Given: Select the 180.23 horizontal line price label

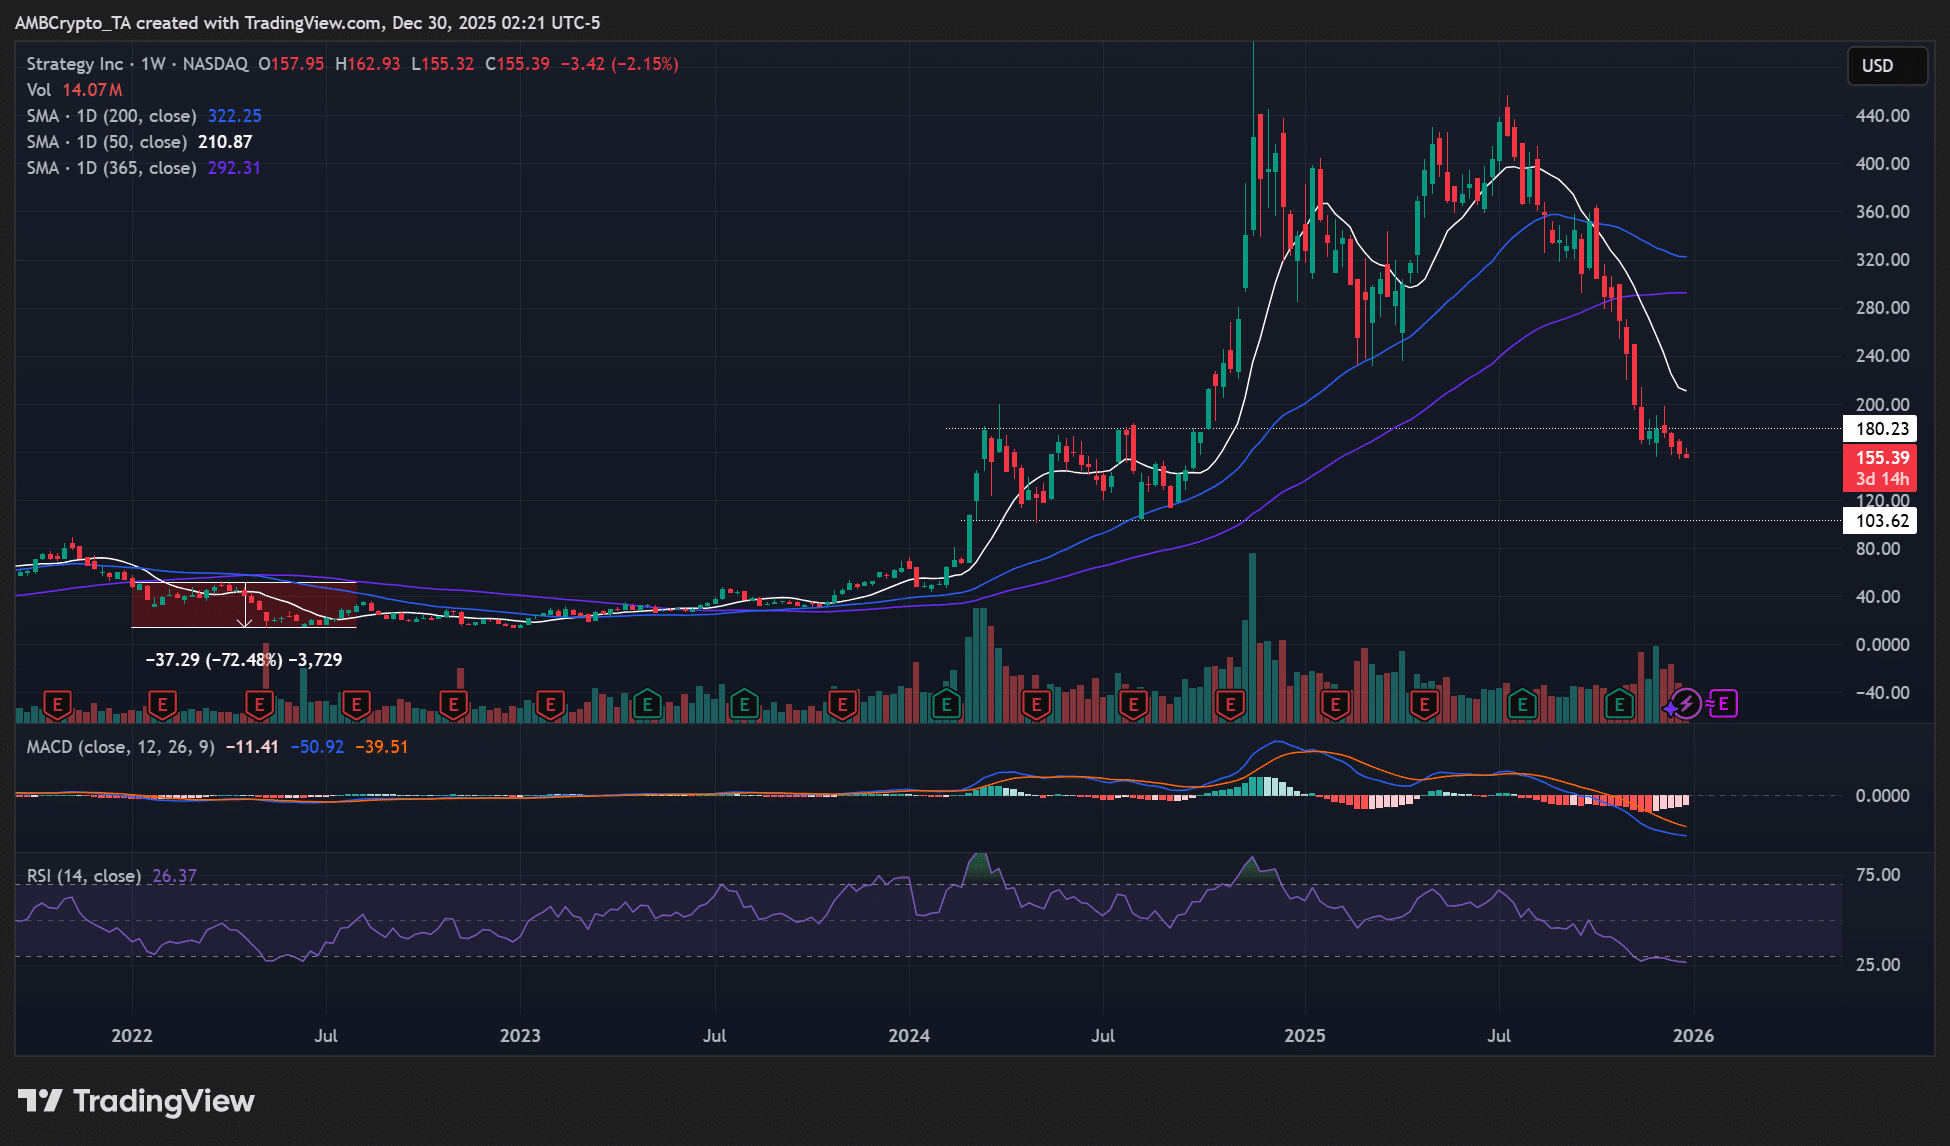Looking at the screenshot, I should (x=1881, y=429).
